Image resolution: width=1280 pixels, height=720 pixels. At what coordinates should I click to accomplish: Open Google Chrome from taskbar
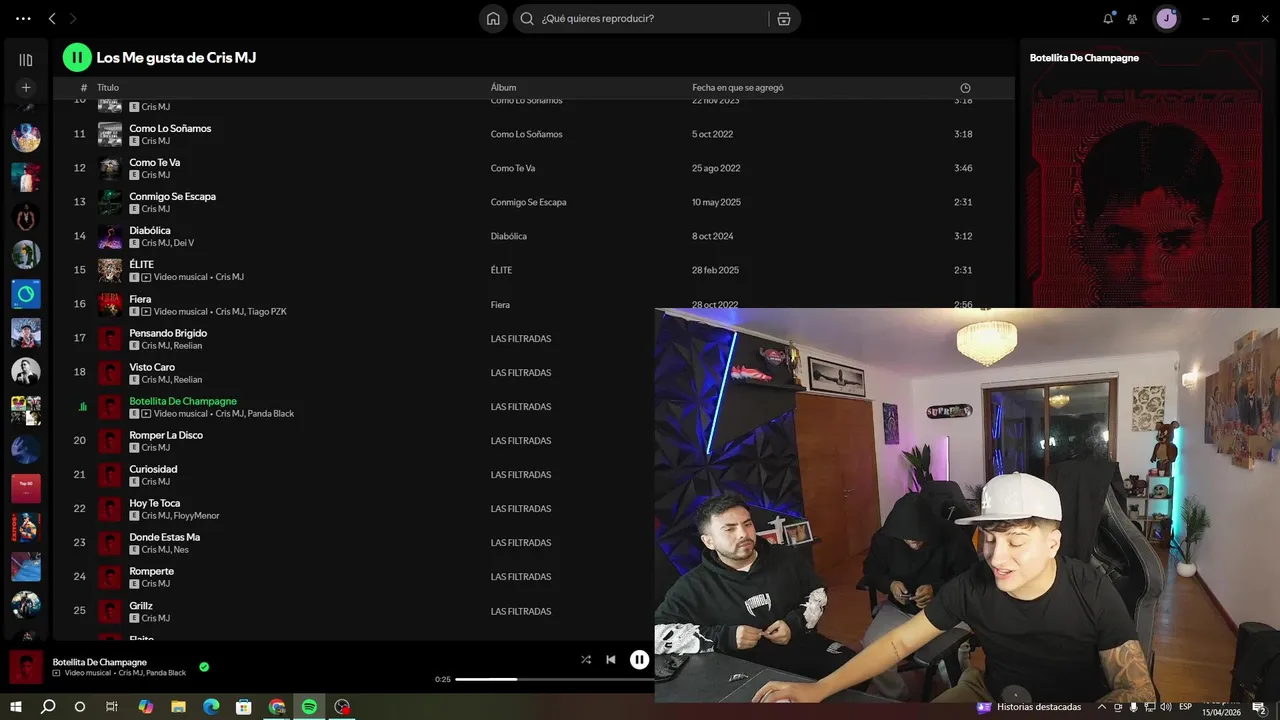point(277,706)
